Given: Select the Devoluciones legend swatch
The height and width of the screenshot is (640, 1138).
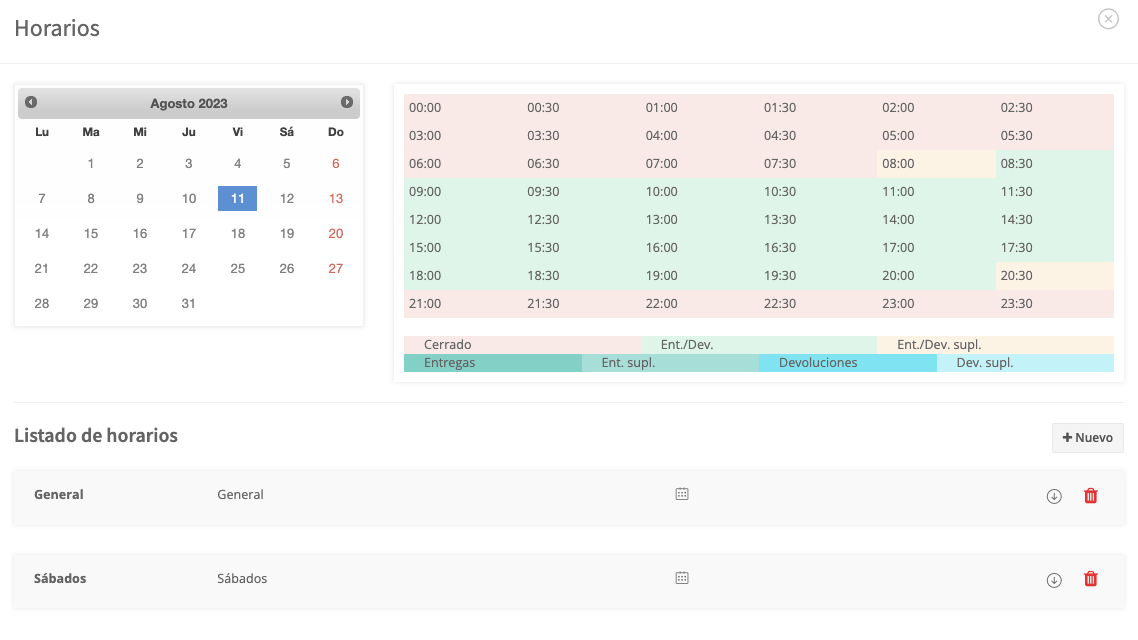Looking at the screenshot, I should click(848, 363).
